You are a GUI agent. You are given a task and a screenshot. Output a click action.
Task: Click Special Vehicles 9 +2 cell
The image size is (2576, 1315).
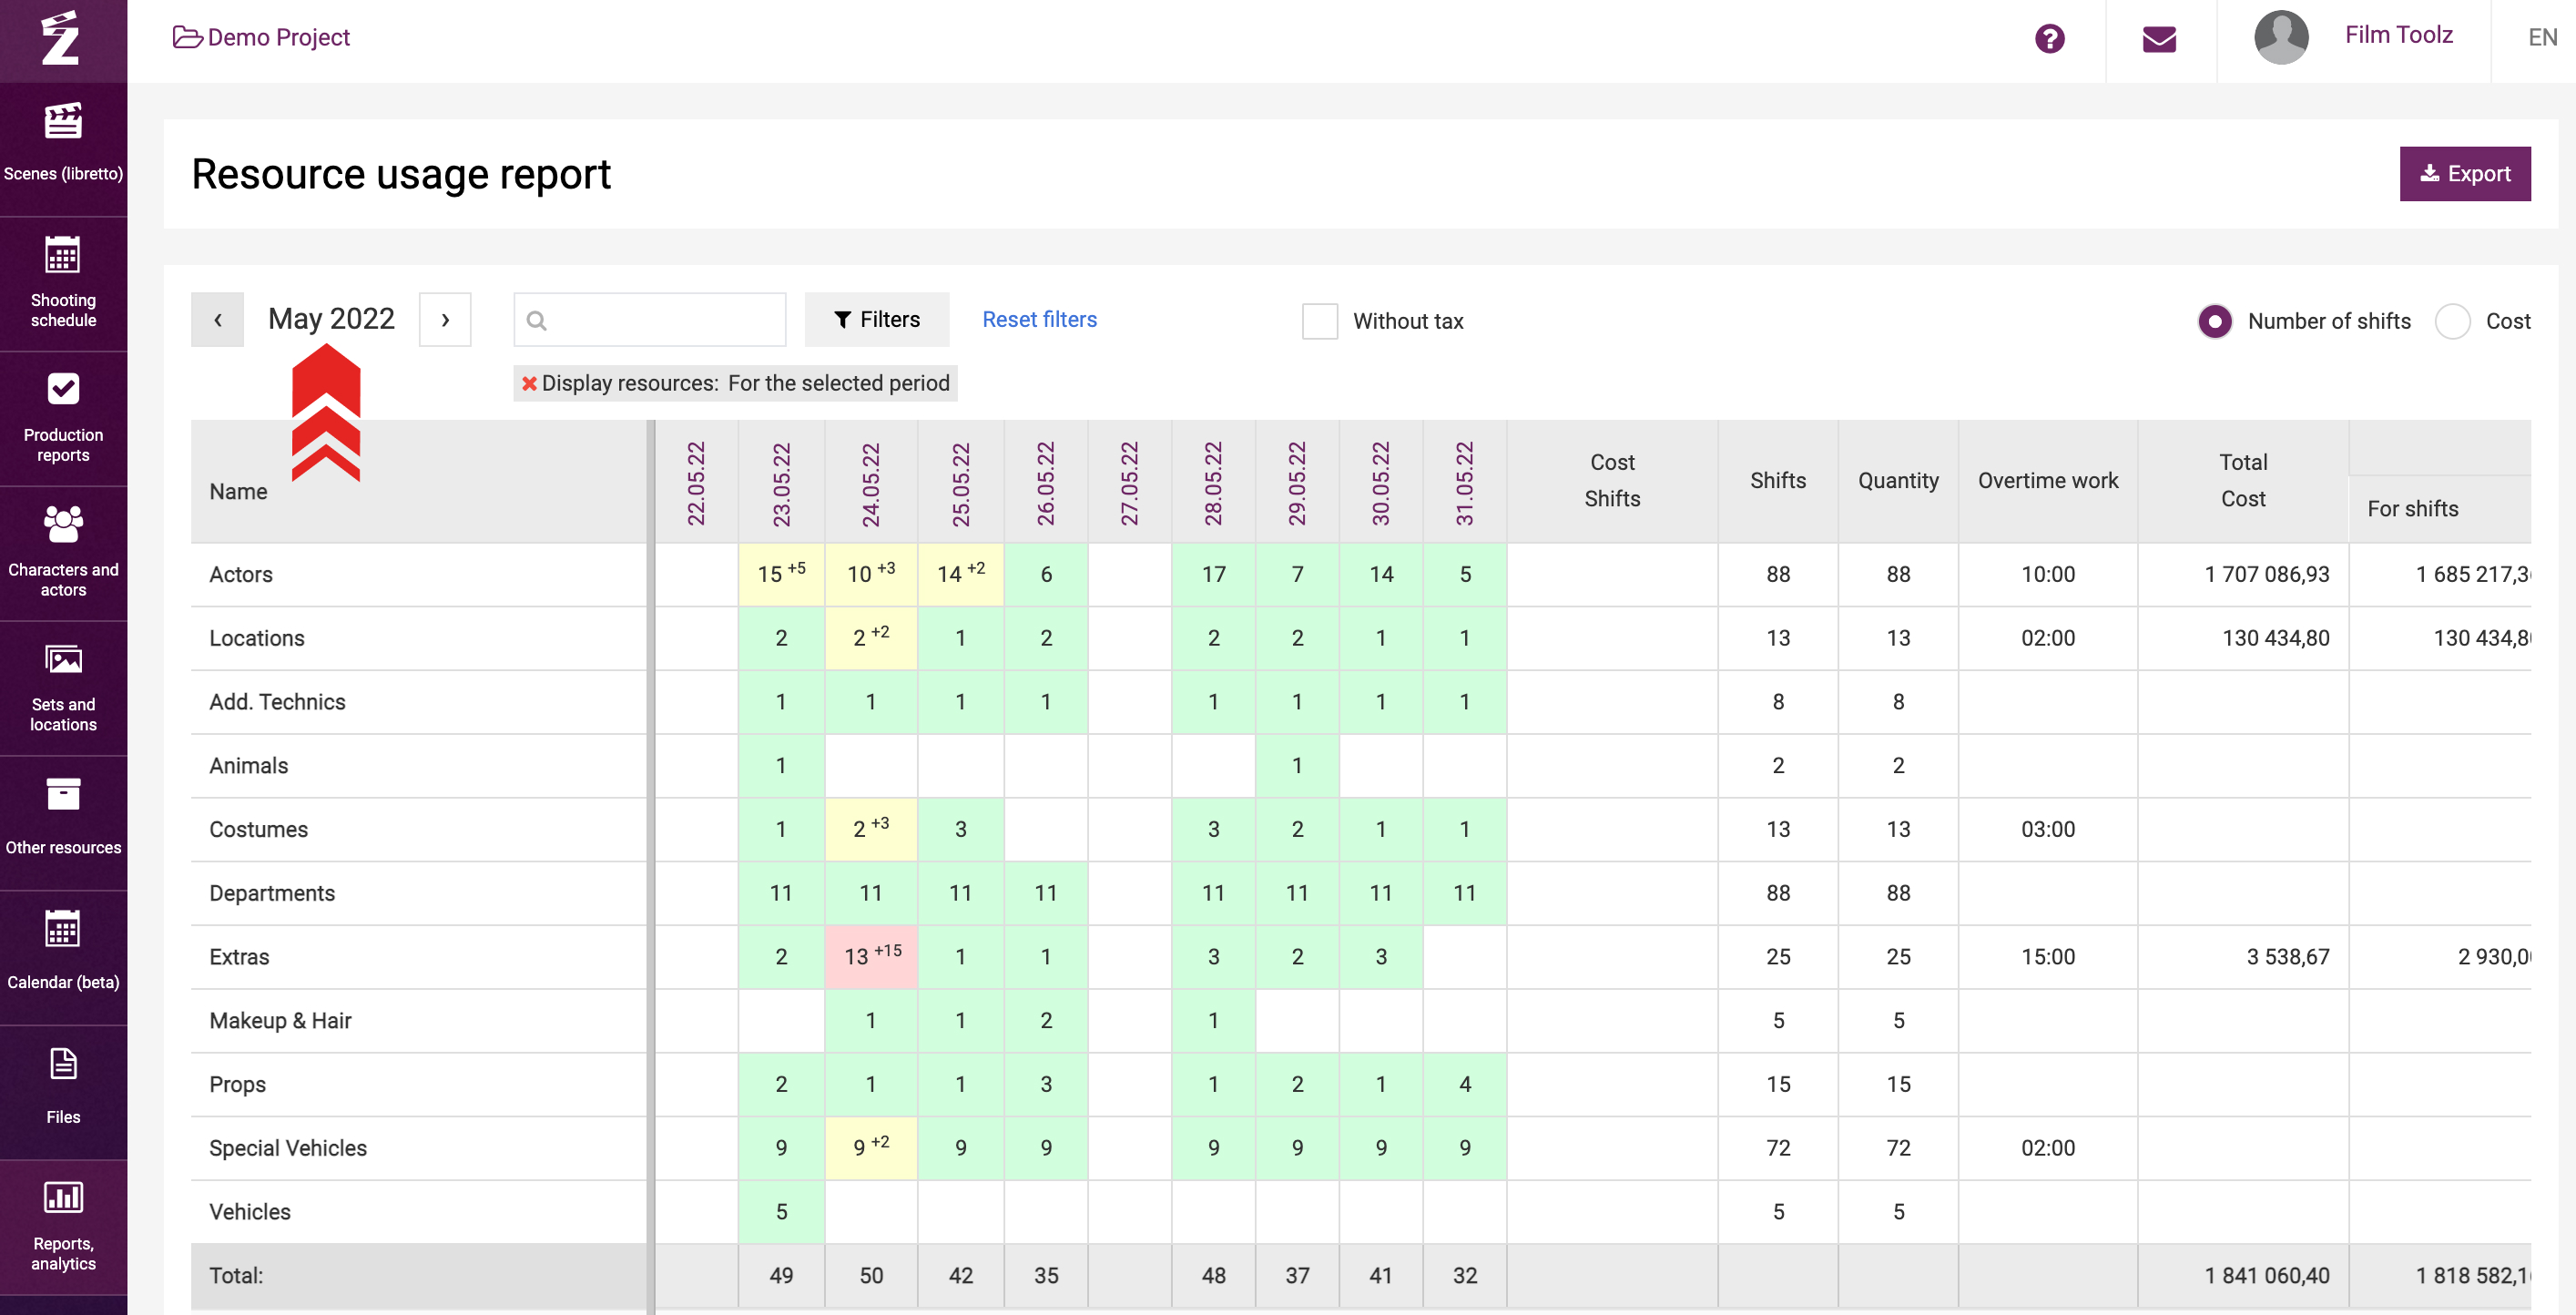[871, 1148]
